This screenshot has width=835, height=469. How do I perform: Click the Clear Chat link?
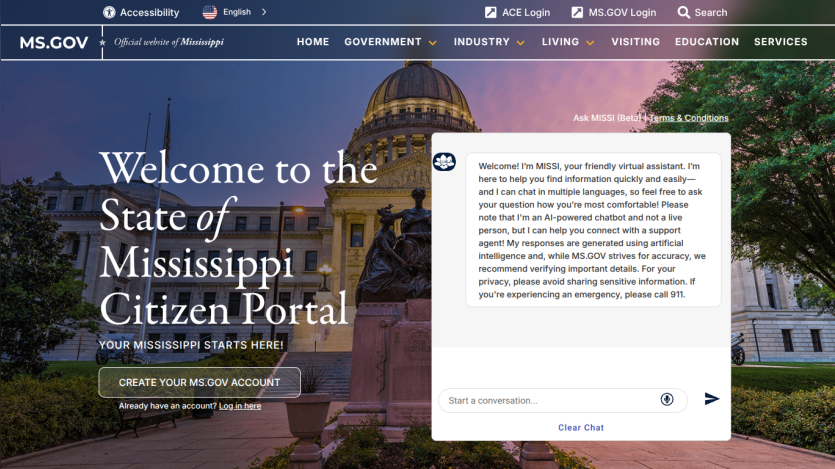tap(581, 427)
